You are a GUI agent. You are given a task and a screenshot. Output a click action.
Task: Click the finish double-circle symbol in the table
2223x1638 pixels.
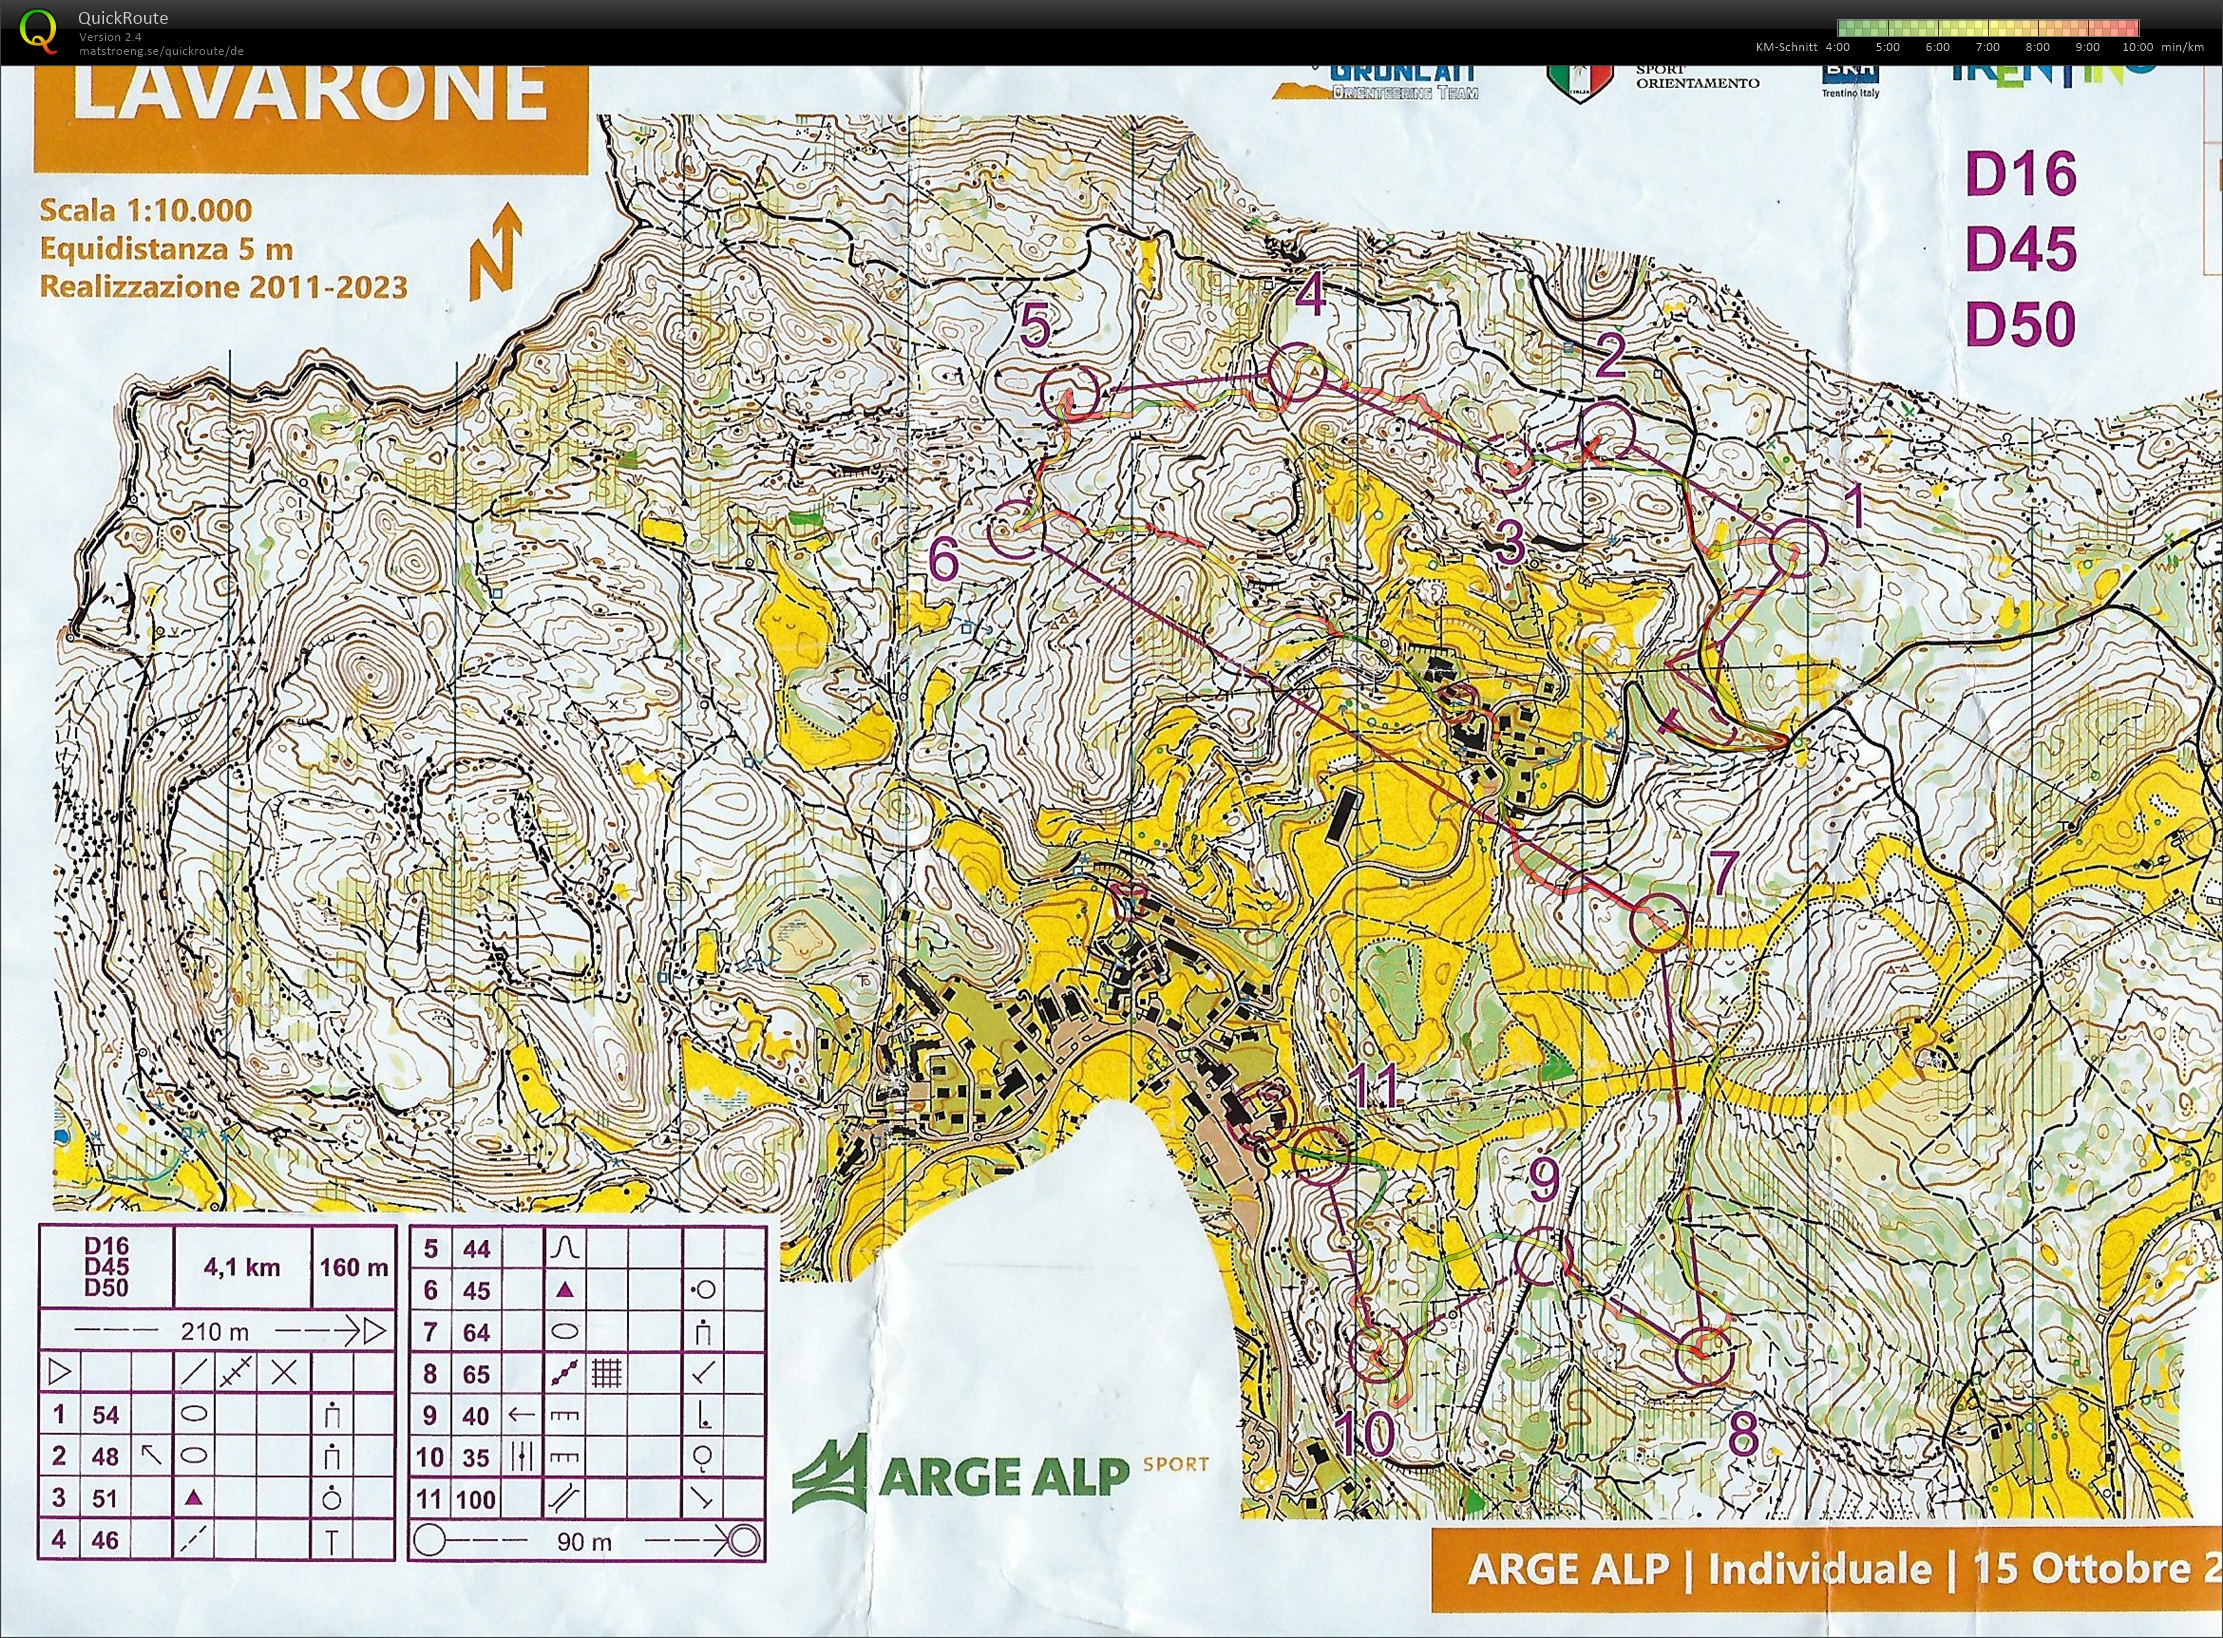(743, 1541)
